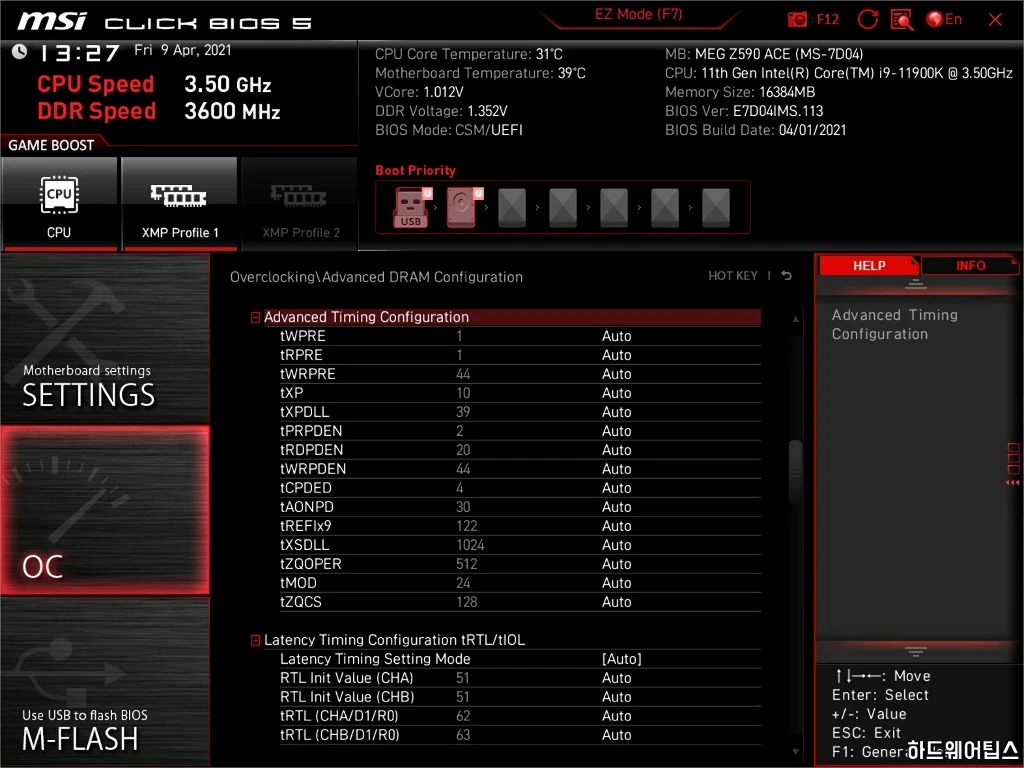Screen dimensions: 1024x768
Task: Change language via the En globe icon
Action: (x=944, y=19)
